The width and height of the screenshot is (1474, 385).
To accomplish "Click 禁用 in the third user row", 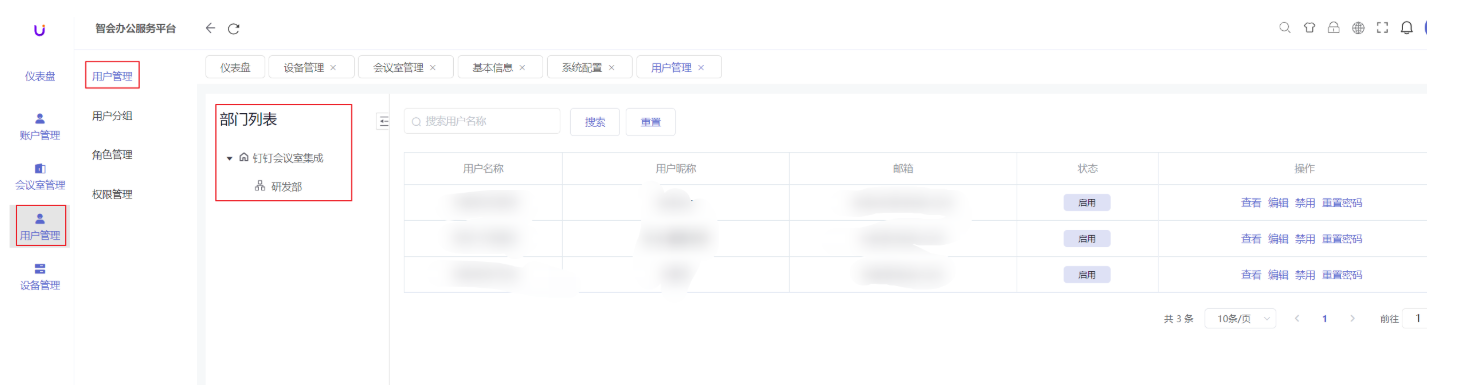I will pyautogui.click(x=1305, y=275).
